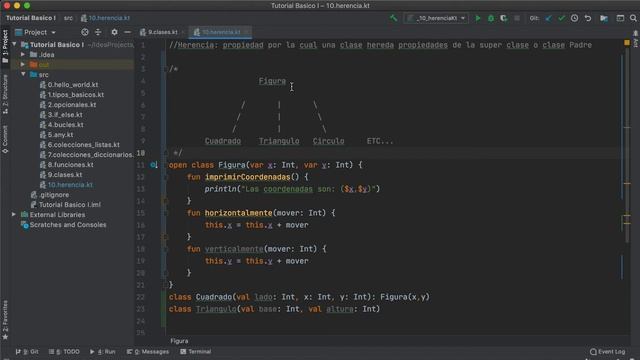This screenshot has width=640, height=360.
Task: Open Project Structure icon in toolbar
Action: tap(604, 18)
